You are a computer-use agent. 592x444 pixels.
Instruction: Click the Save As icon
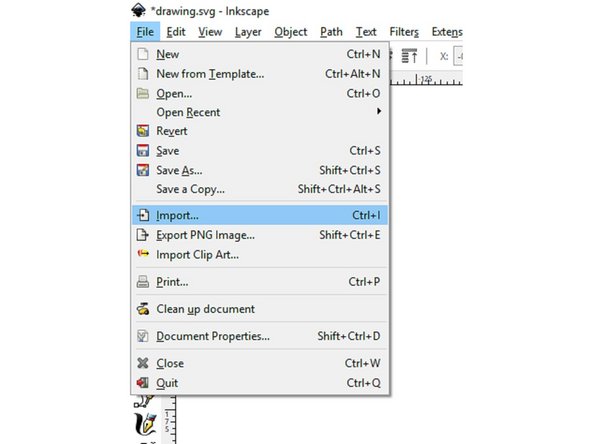tap(143, 170)
